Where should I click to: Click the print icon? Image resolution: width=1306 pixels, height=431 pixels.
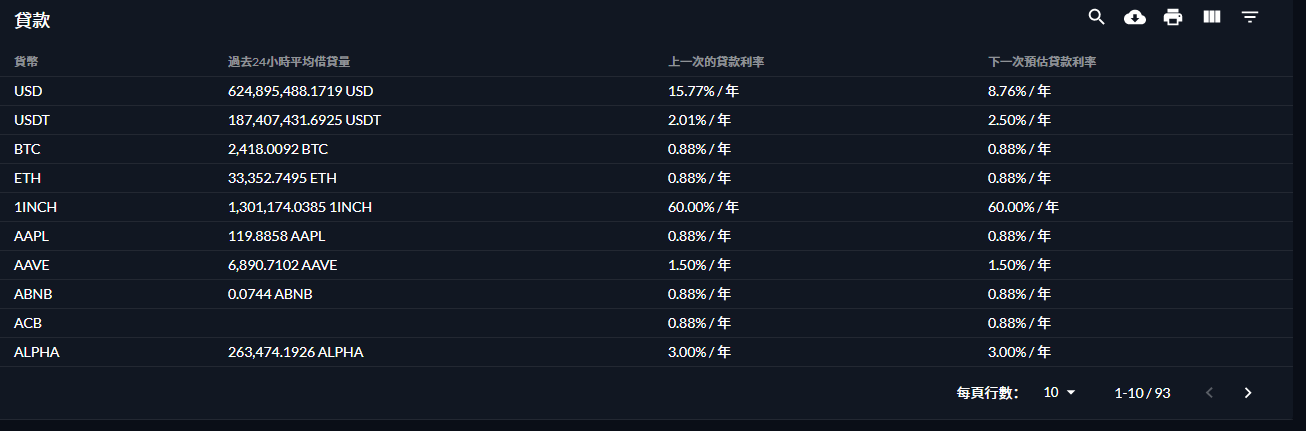1173,17
